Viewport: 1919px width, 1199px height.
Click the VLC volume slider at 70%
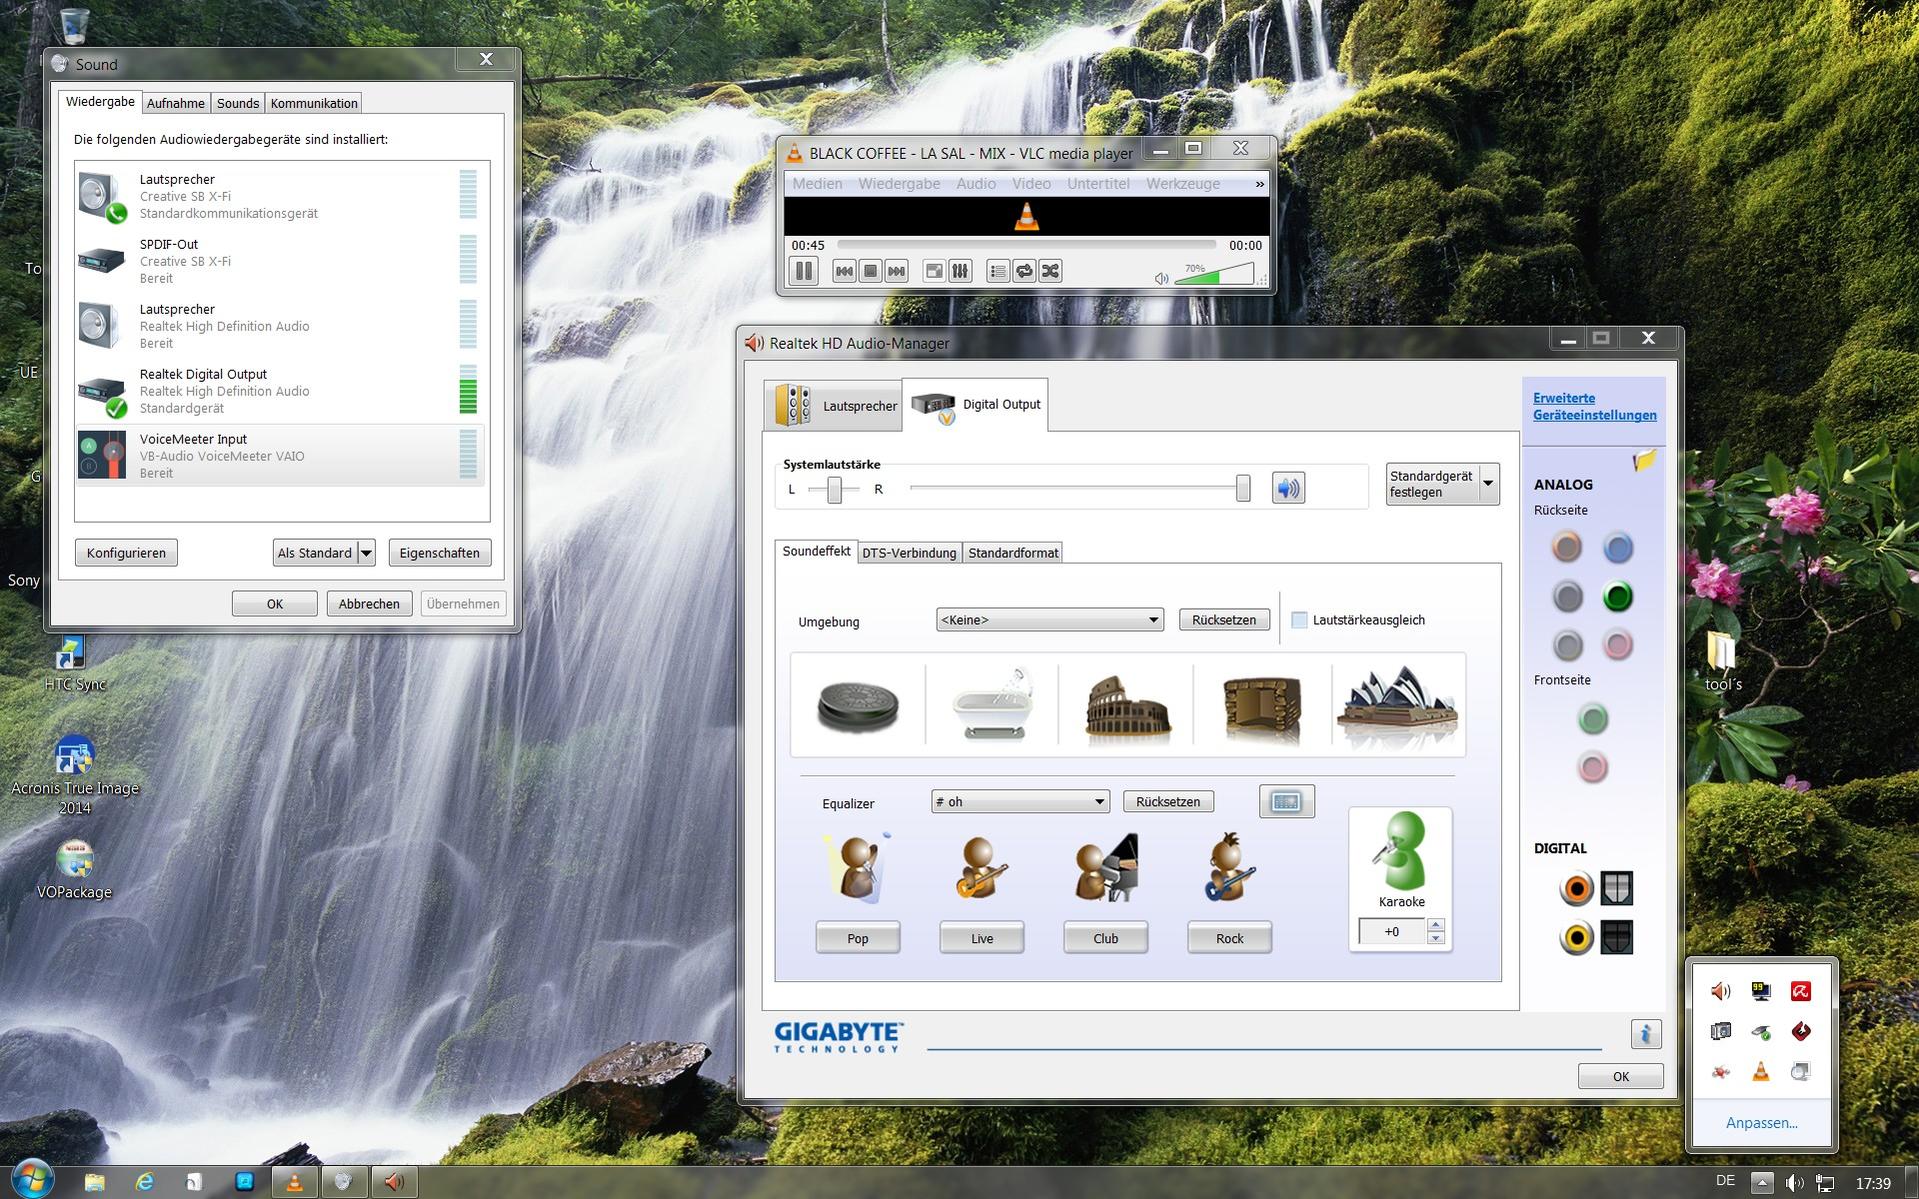[x=1214, y=274]
